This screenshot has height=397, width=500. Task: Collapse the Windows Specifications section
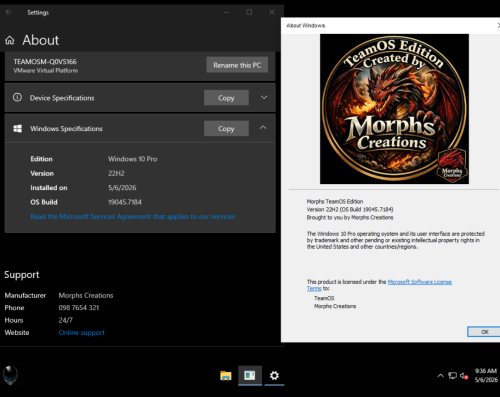[x=263, y=128]
